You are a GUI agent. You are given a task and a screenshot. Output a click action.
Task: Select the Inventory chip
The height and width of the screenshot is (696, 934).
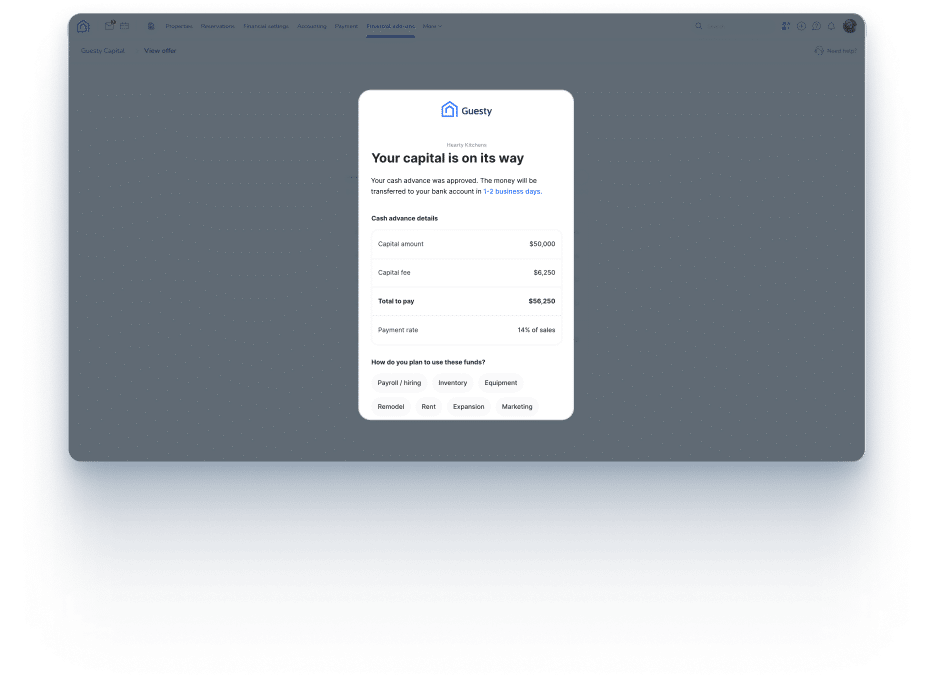453,383
